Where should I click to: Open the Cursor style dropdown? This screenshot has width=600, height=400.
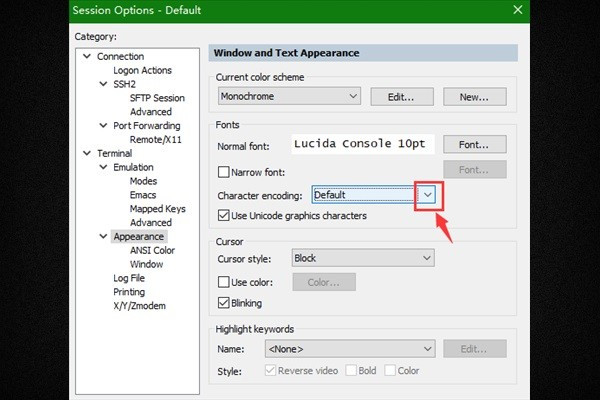(426, 258)
